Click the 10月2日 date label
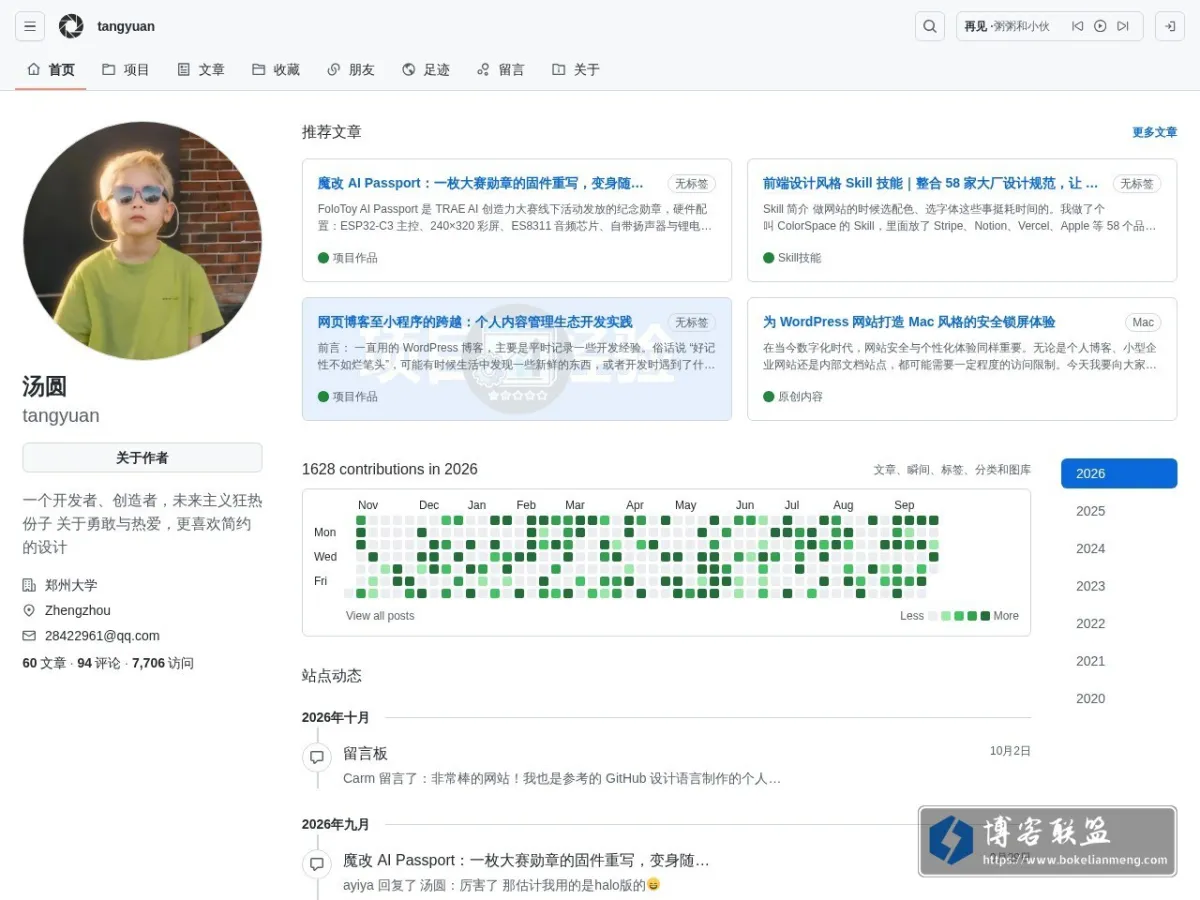 (1010, 751)
